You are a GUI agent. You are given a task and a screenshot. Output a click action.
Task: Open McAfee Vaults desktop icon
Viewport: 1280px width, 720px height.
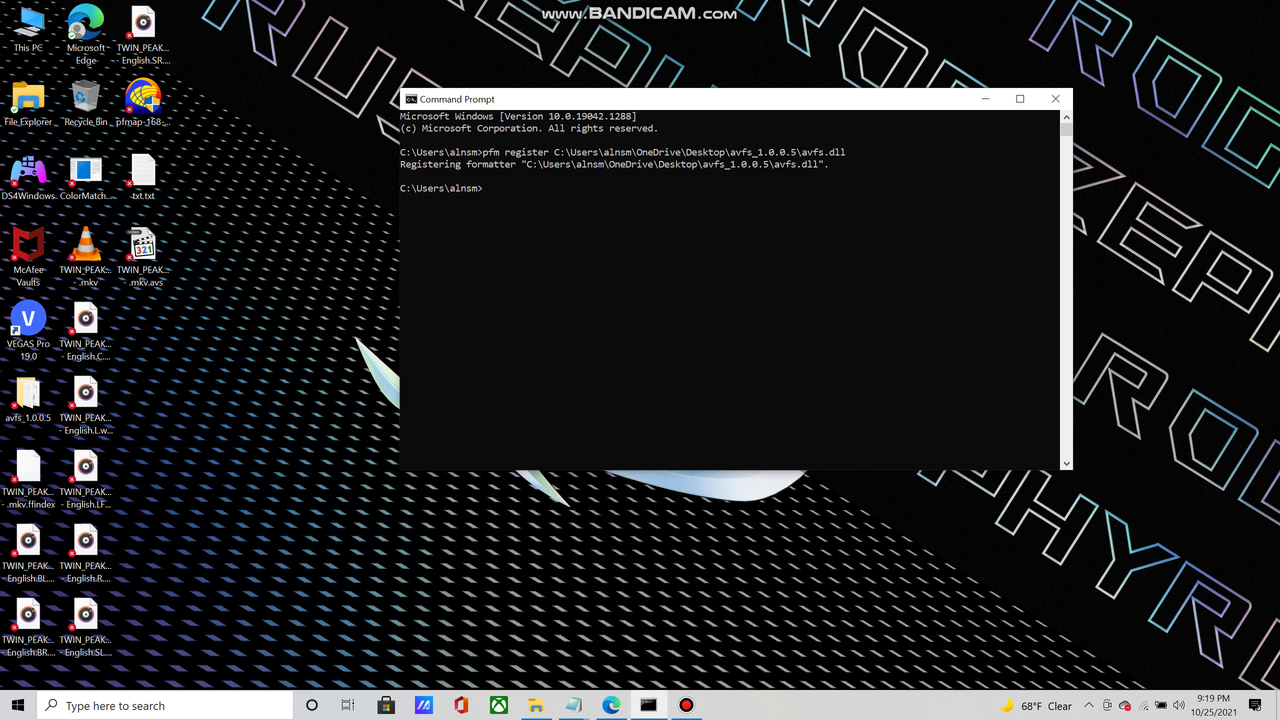28,258
